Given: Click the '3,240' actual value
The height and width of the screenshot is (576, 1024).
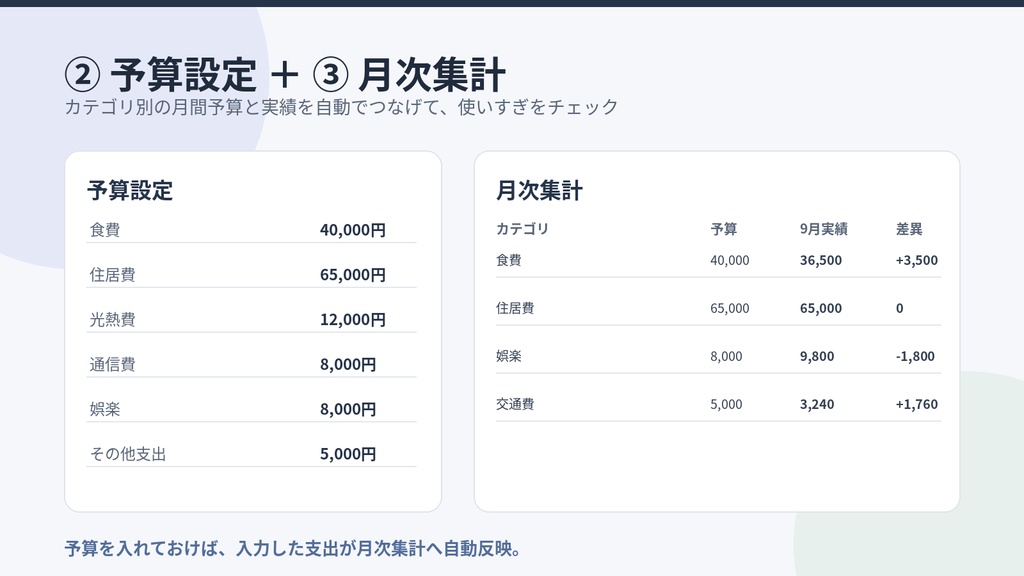Looking at the screenshot, I should tap(817, 404).
